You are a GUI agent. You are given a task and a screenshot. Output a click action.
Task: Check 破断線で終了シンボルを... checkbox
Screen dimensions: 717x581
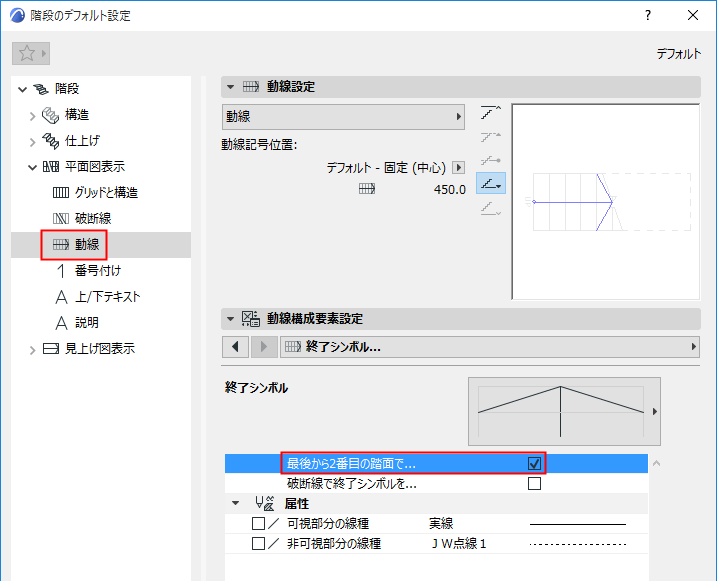pyautogui.click(x=534, y=483)
